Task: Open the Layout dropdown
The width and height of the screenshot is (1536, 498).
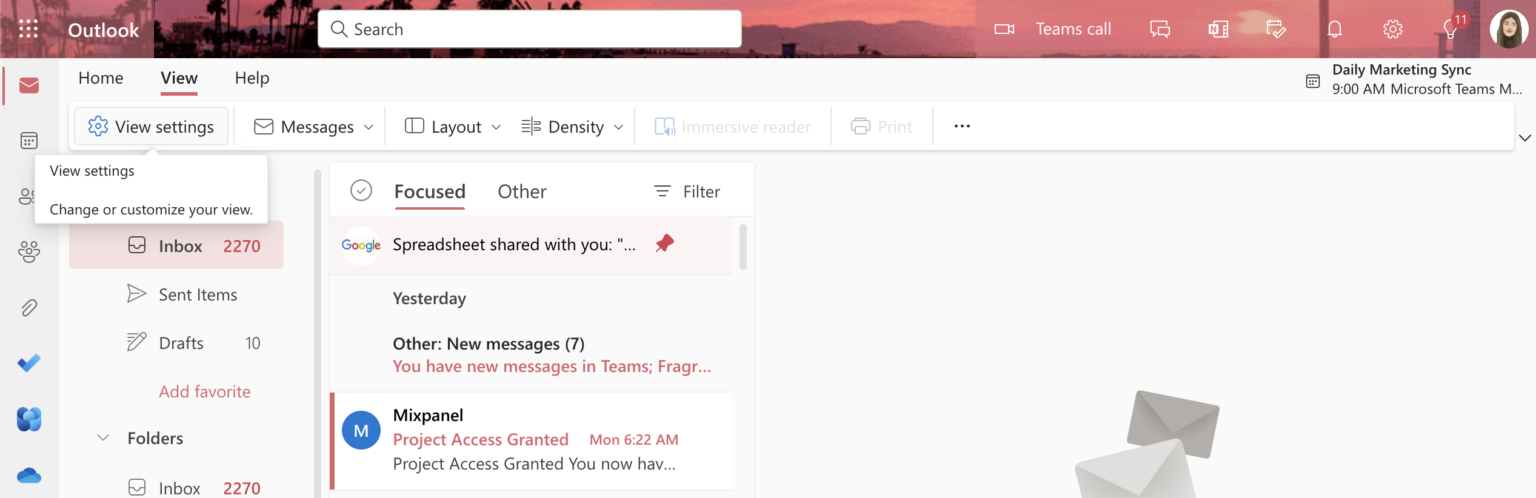Action: point(452,127)
